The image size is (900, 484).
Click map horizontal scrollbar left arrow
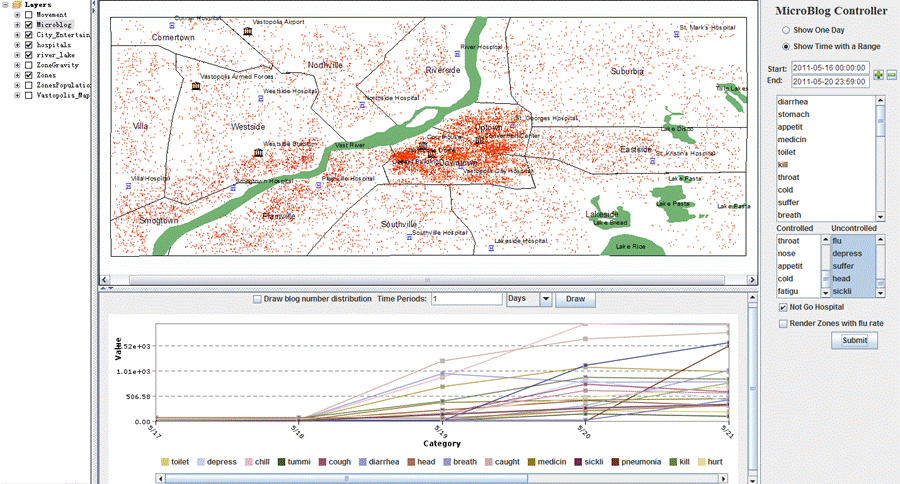point(104,280)
